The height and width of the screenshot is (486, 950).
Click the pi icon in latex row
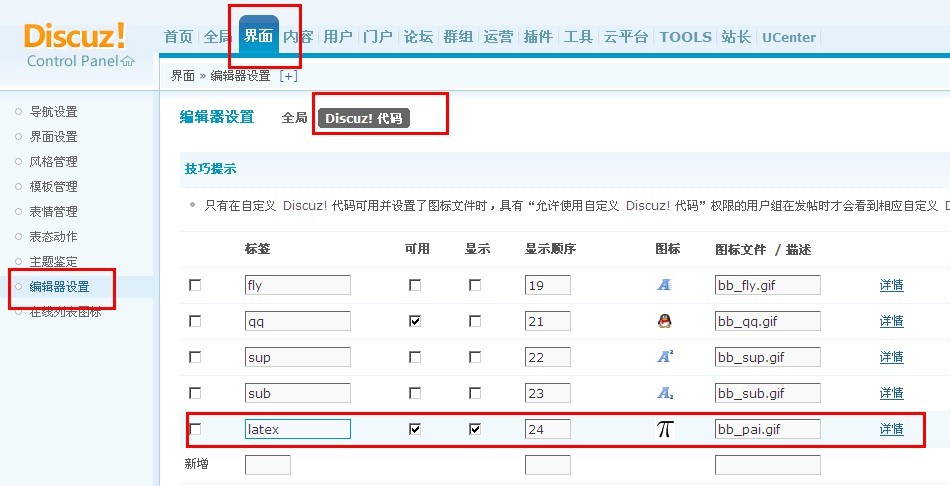click(x=665, y=429)
